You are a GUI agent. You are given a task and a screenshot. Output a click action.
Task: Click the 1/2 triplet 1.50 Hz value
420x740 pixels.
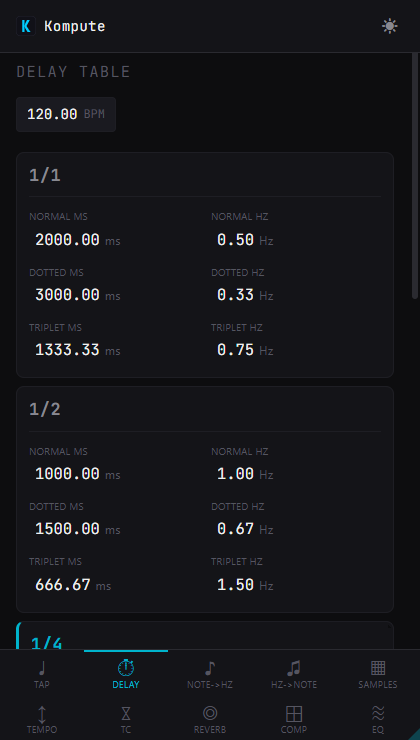(x=235, y=585)
